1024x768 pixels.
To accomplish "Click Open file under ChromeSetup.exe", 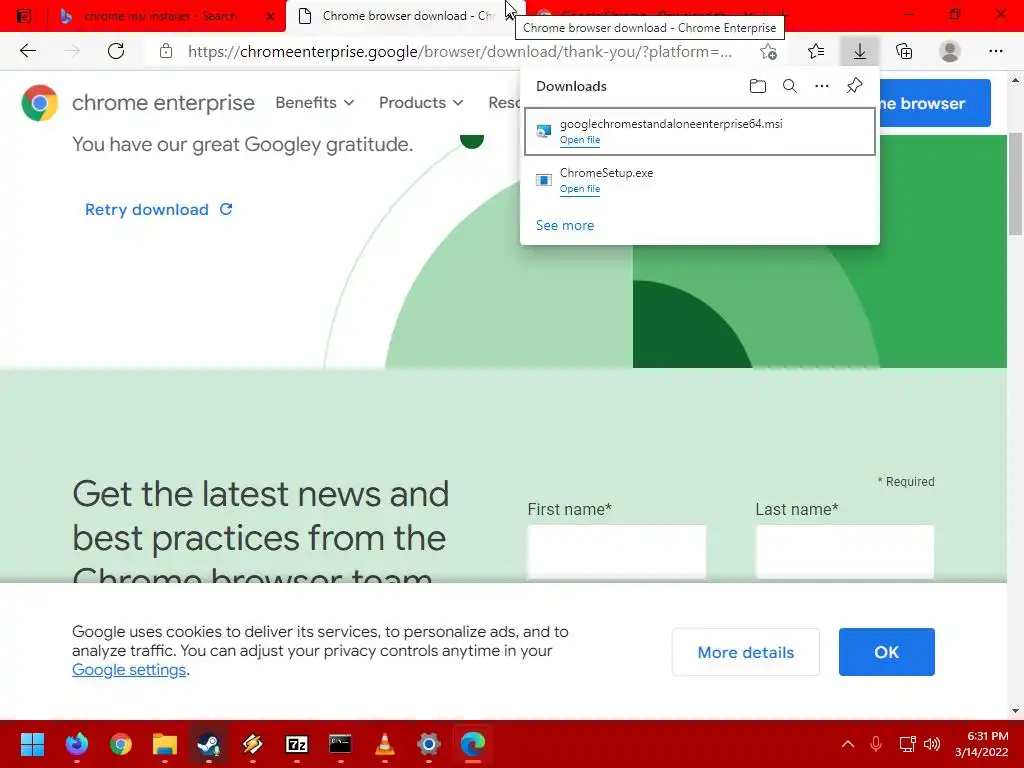I will click(579, 189).
